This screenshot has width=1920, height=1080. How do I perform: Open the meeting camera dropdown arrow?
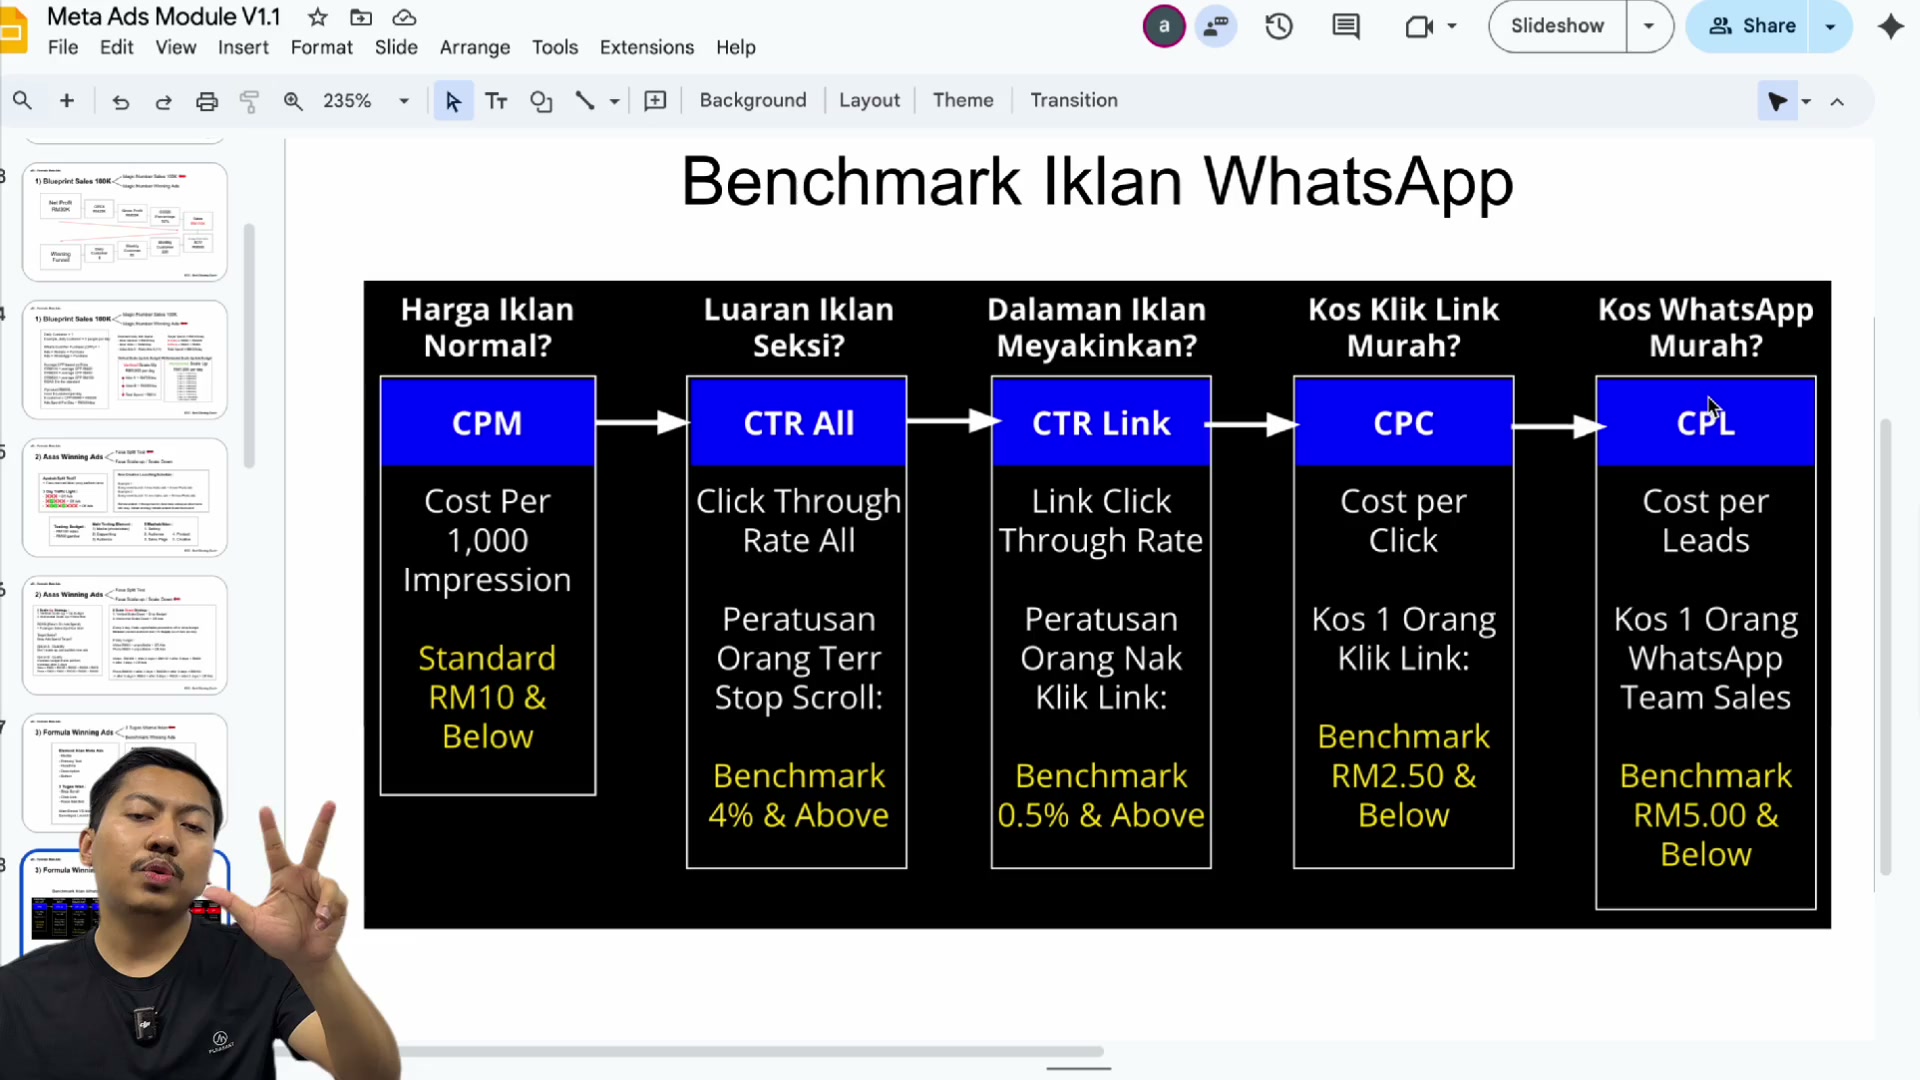[x=1452, y=26]
